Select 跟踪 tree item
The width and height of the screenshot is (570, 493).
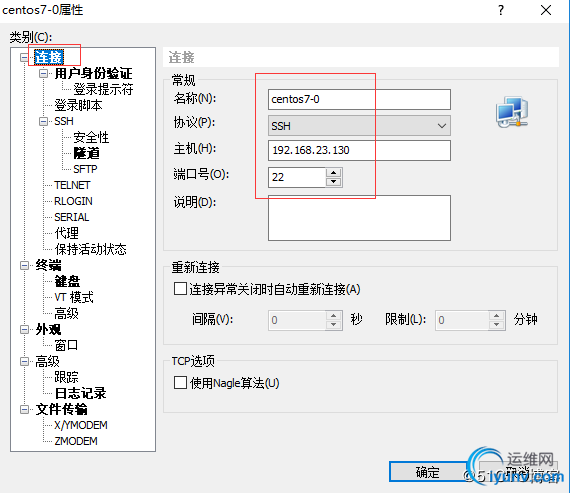click(x=66, y=377)
